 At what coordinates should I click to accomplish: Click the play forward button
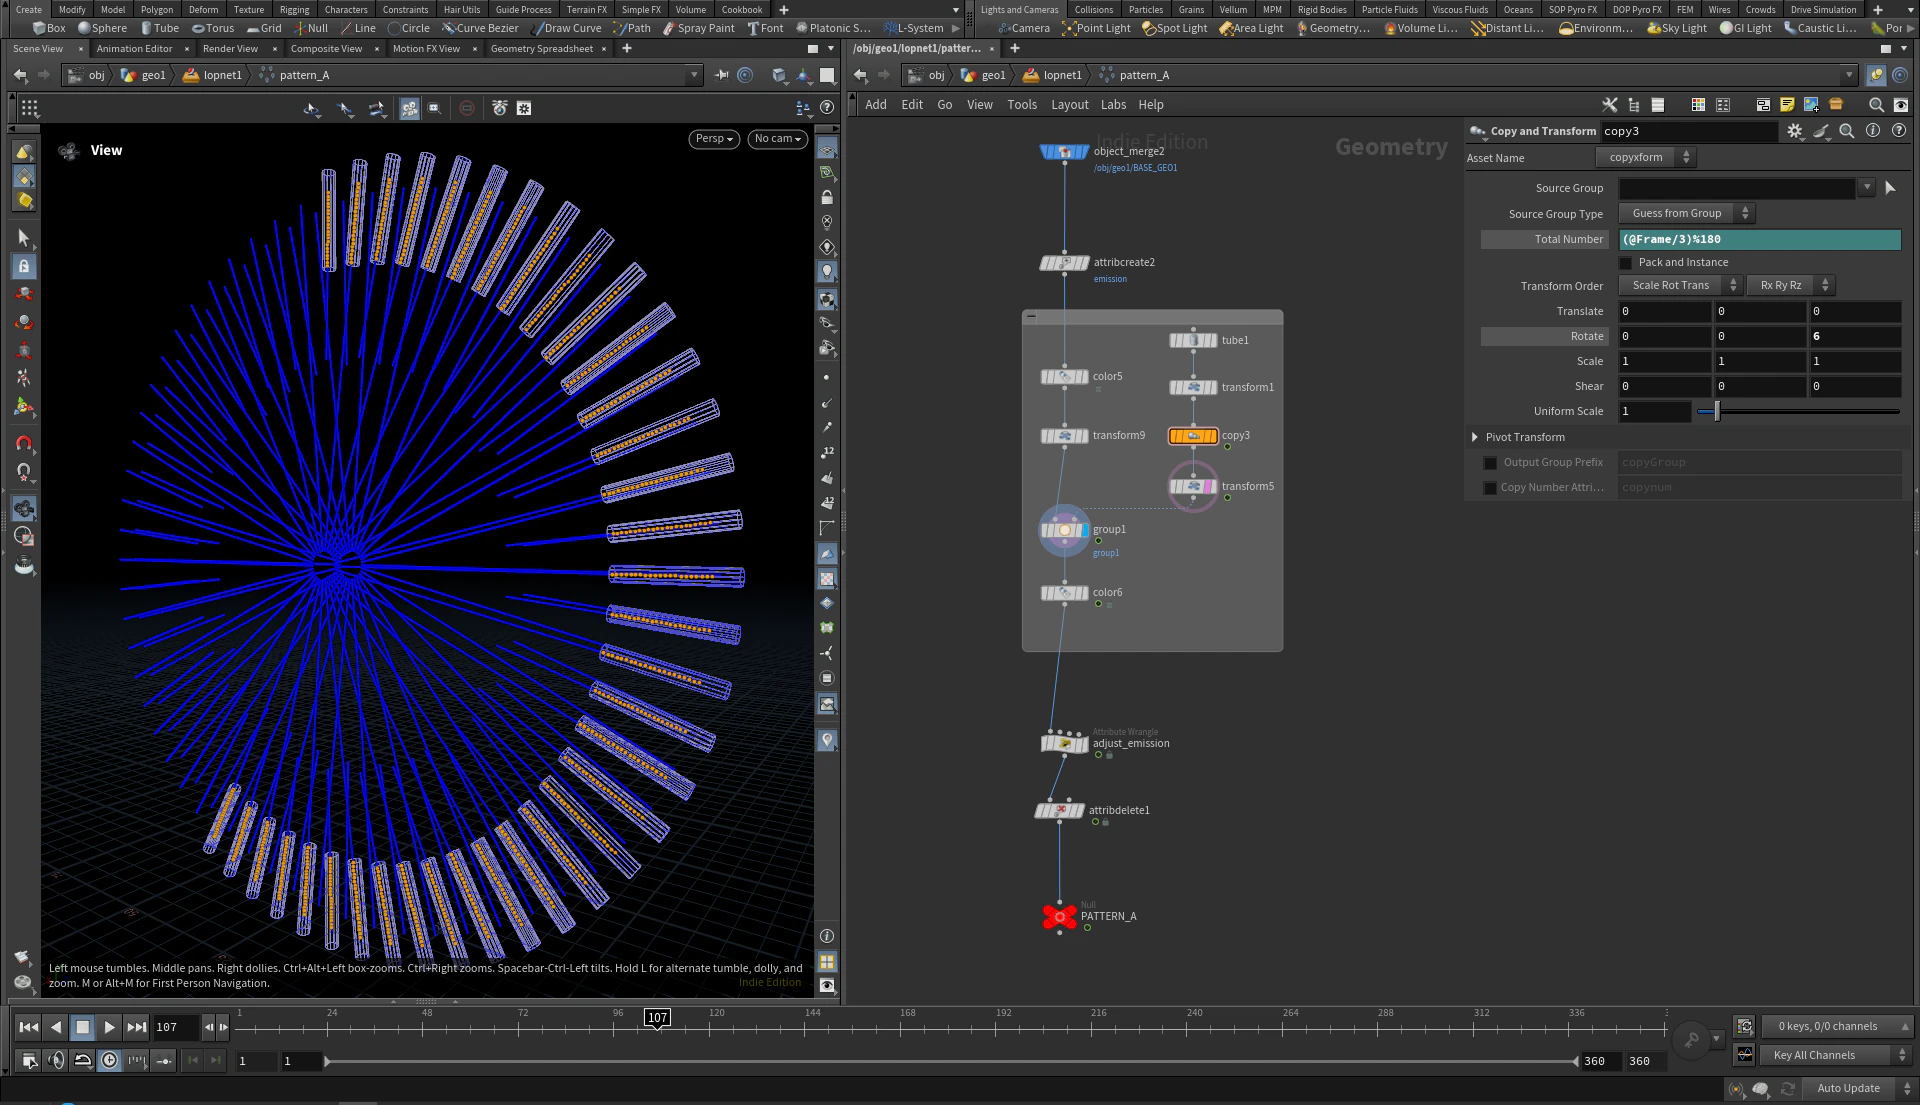coord(109,1027)
